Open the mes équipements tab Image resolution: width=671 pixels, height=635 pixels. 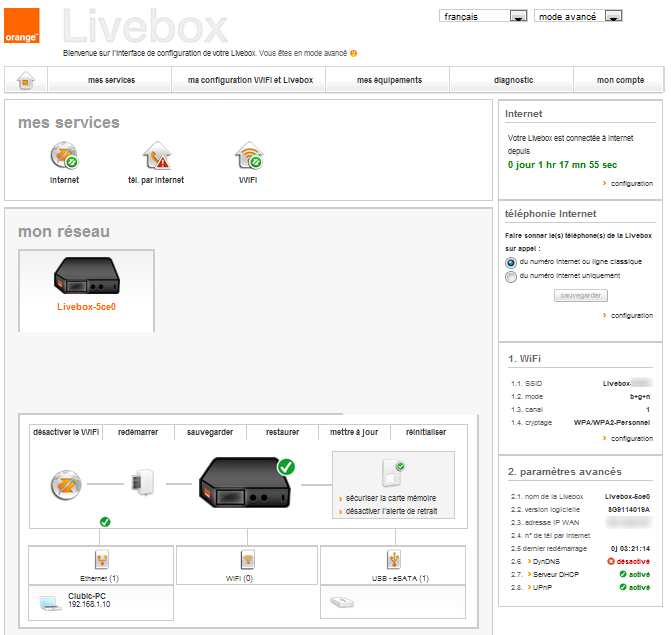[x=389, y=80]
